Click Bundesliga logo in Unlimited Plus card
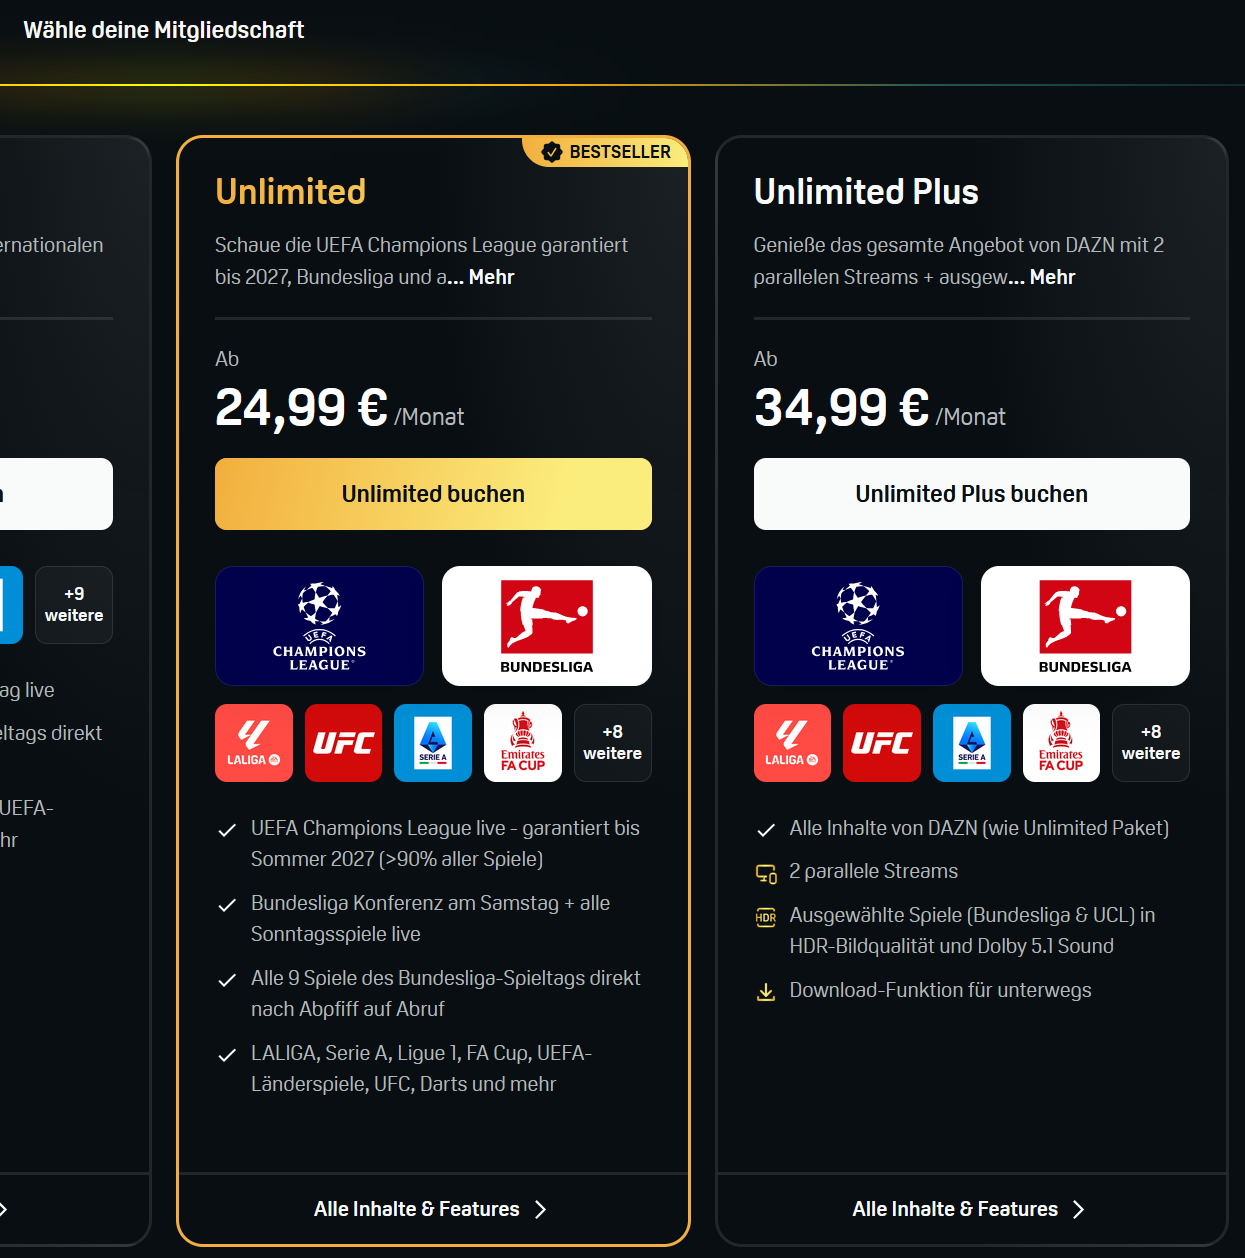The width and height of the screenshot is (1245, 1258). tap(1085, 626)
